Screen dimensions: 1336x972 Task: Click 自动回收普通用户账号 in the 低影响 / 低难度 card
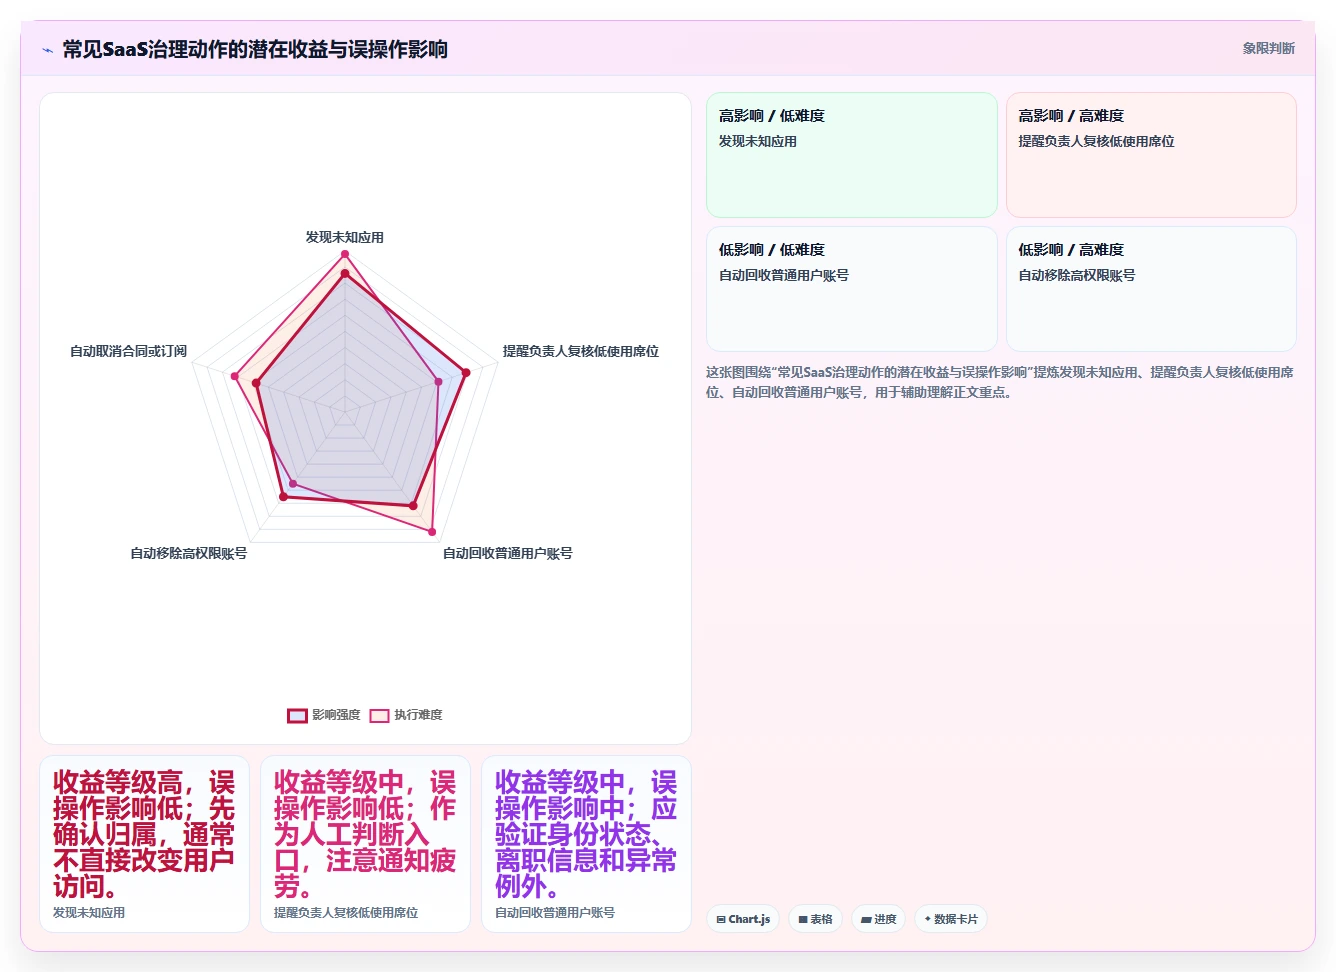tap(784, 276)
